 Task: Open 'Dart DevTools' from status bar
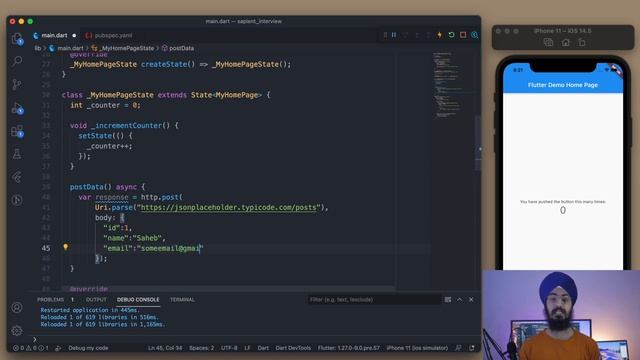pos(293,348)
